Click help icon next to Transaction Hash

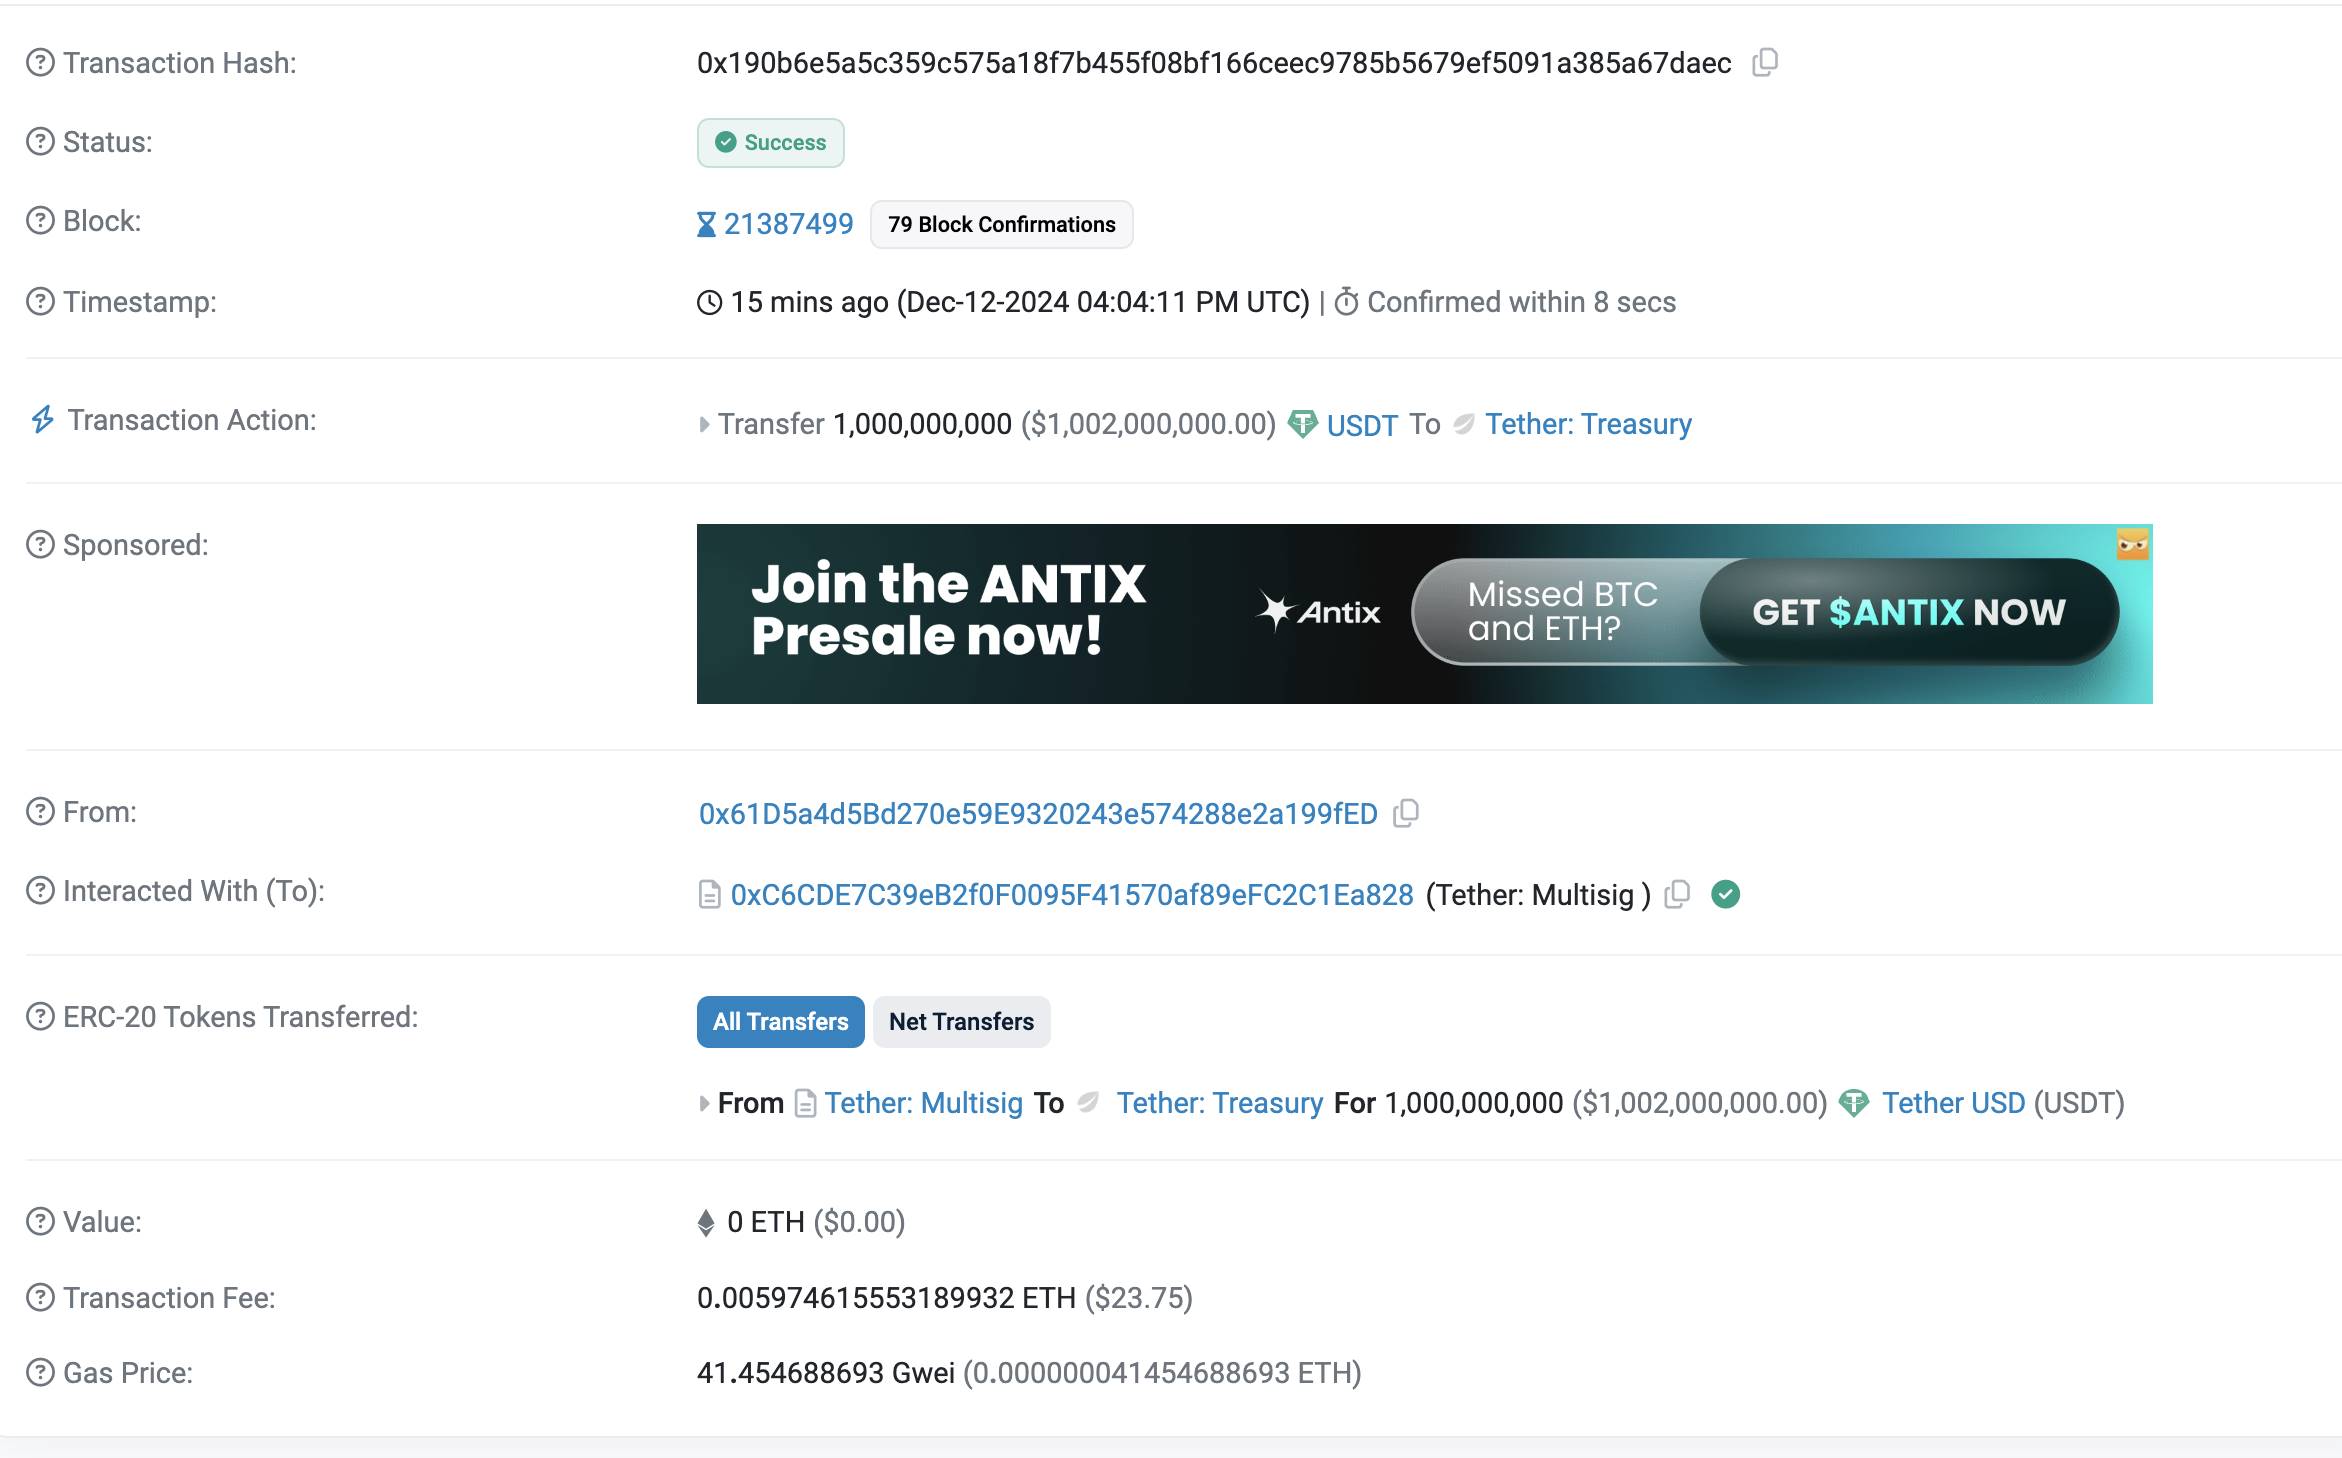pyautogui.click(x=40, y=63)
